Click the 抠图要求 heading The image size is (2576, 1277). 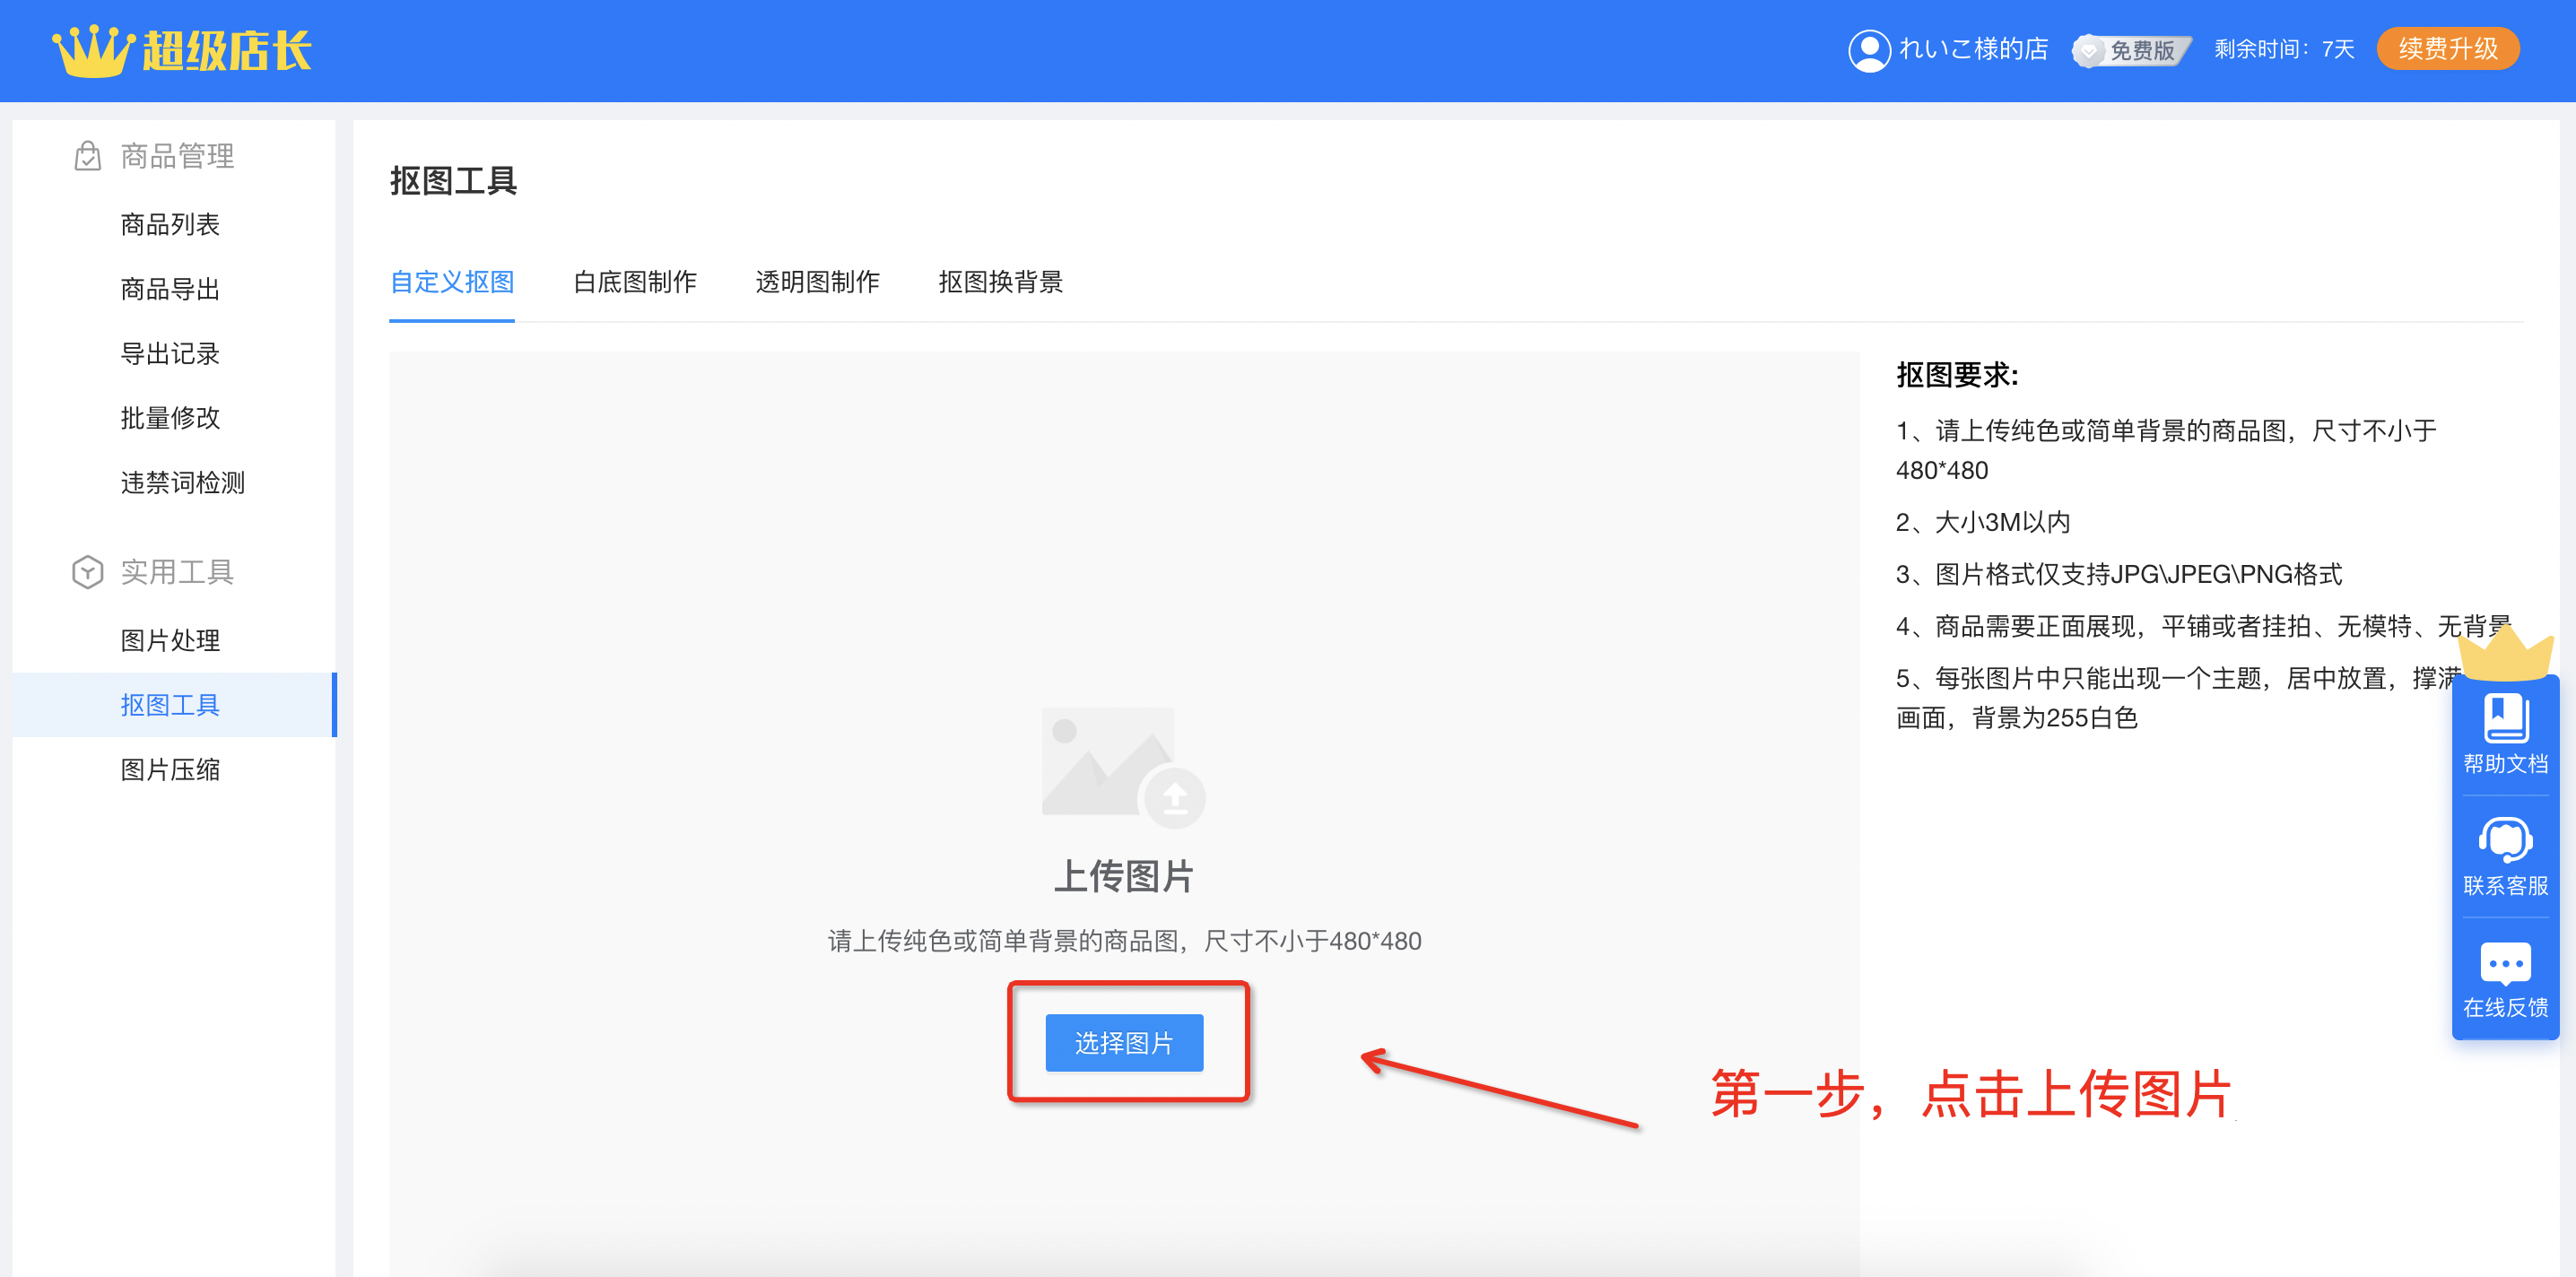[1957, 375]
